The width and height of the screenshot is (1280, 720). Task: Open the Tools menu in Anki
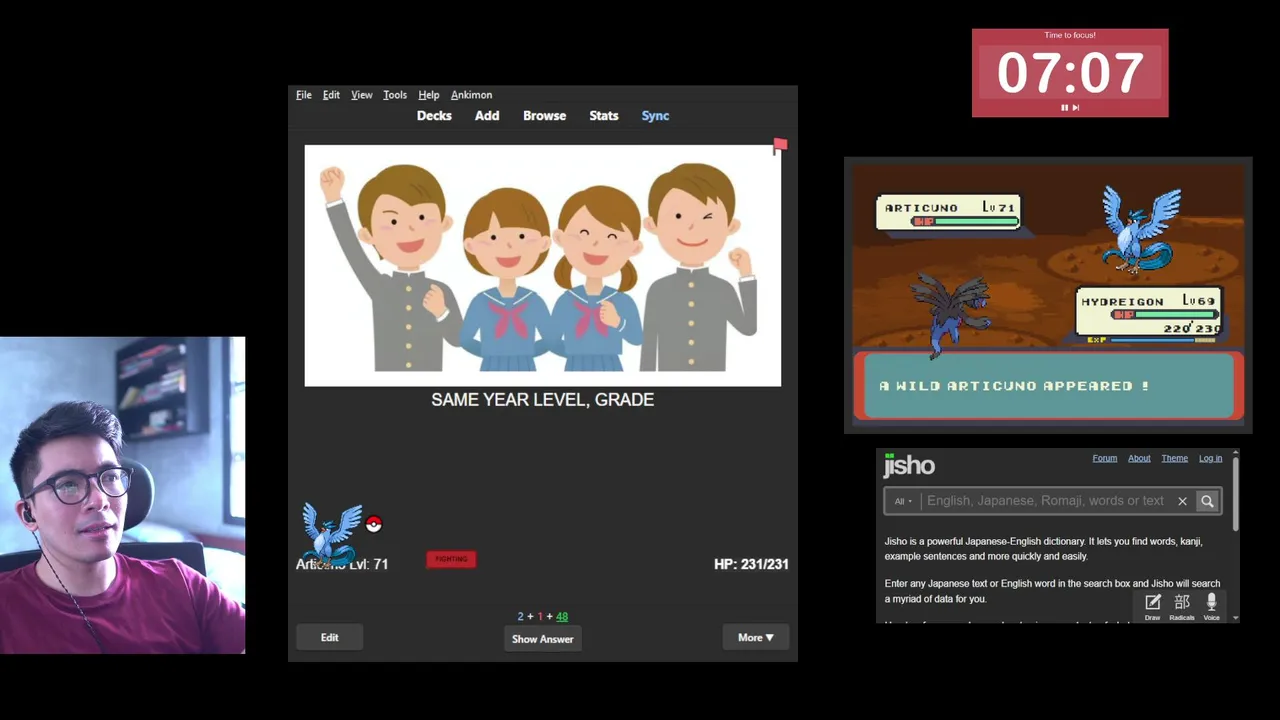point(395,95)
